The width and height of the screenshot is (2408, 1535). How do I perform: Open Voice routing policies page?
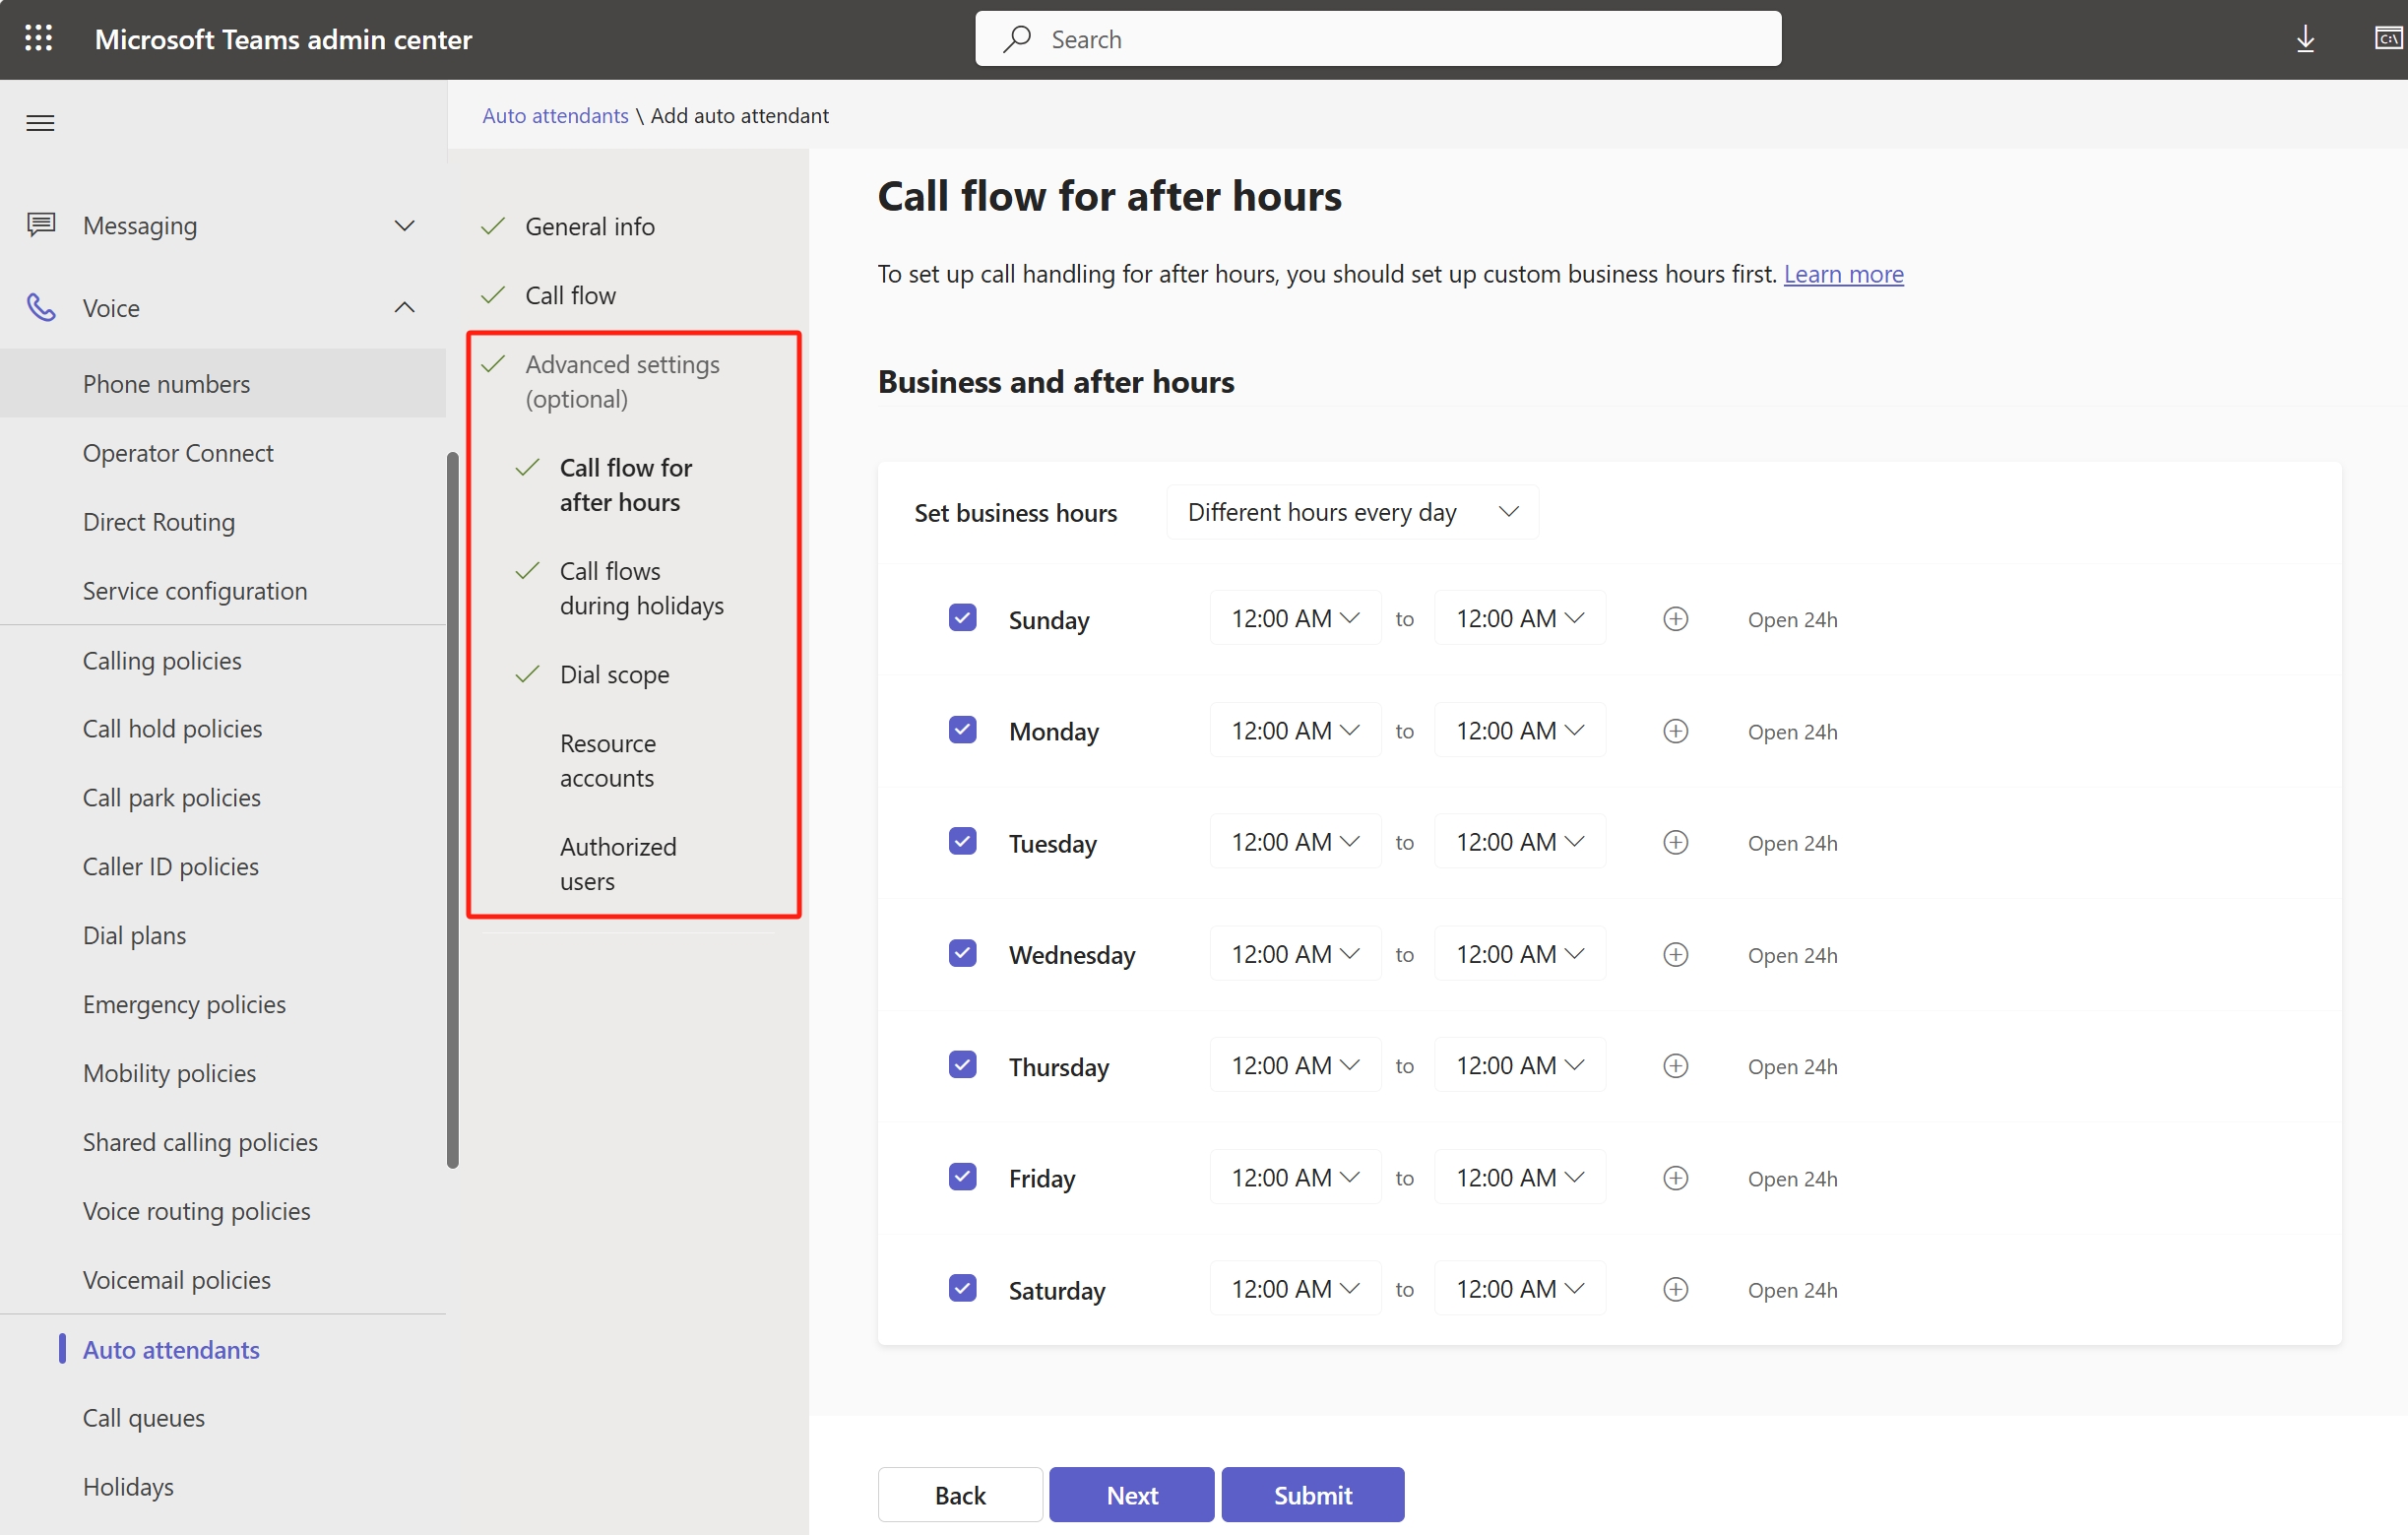coord(196,1211)
